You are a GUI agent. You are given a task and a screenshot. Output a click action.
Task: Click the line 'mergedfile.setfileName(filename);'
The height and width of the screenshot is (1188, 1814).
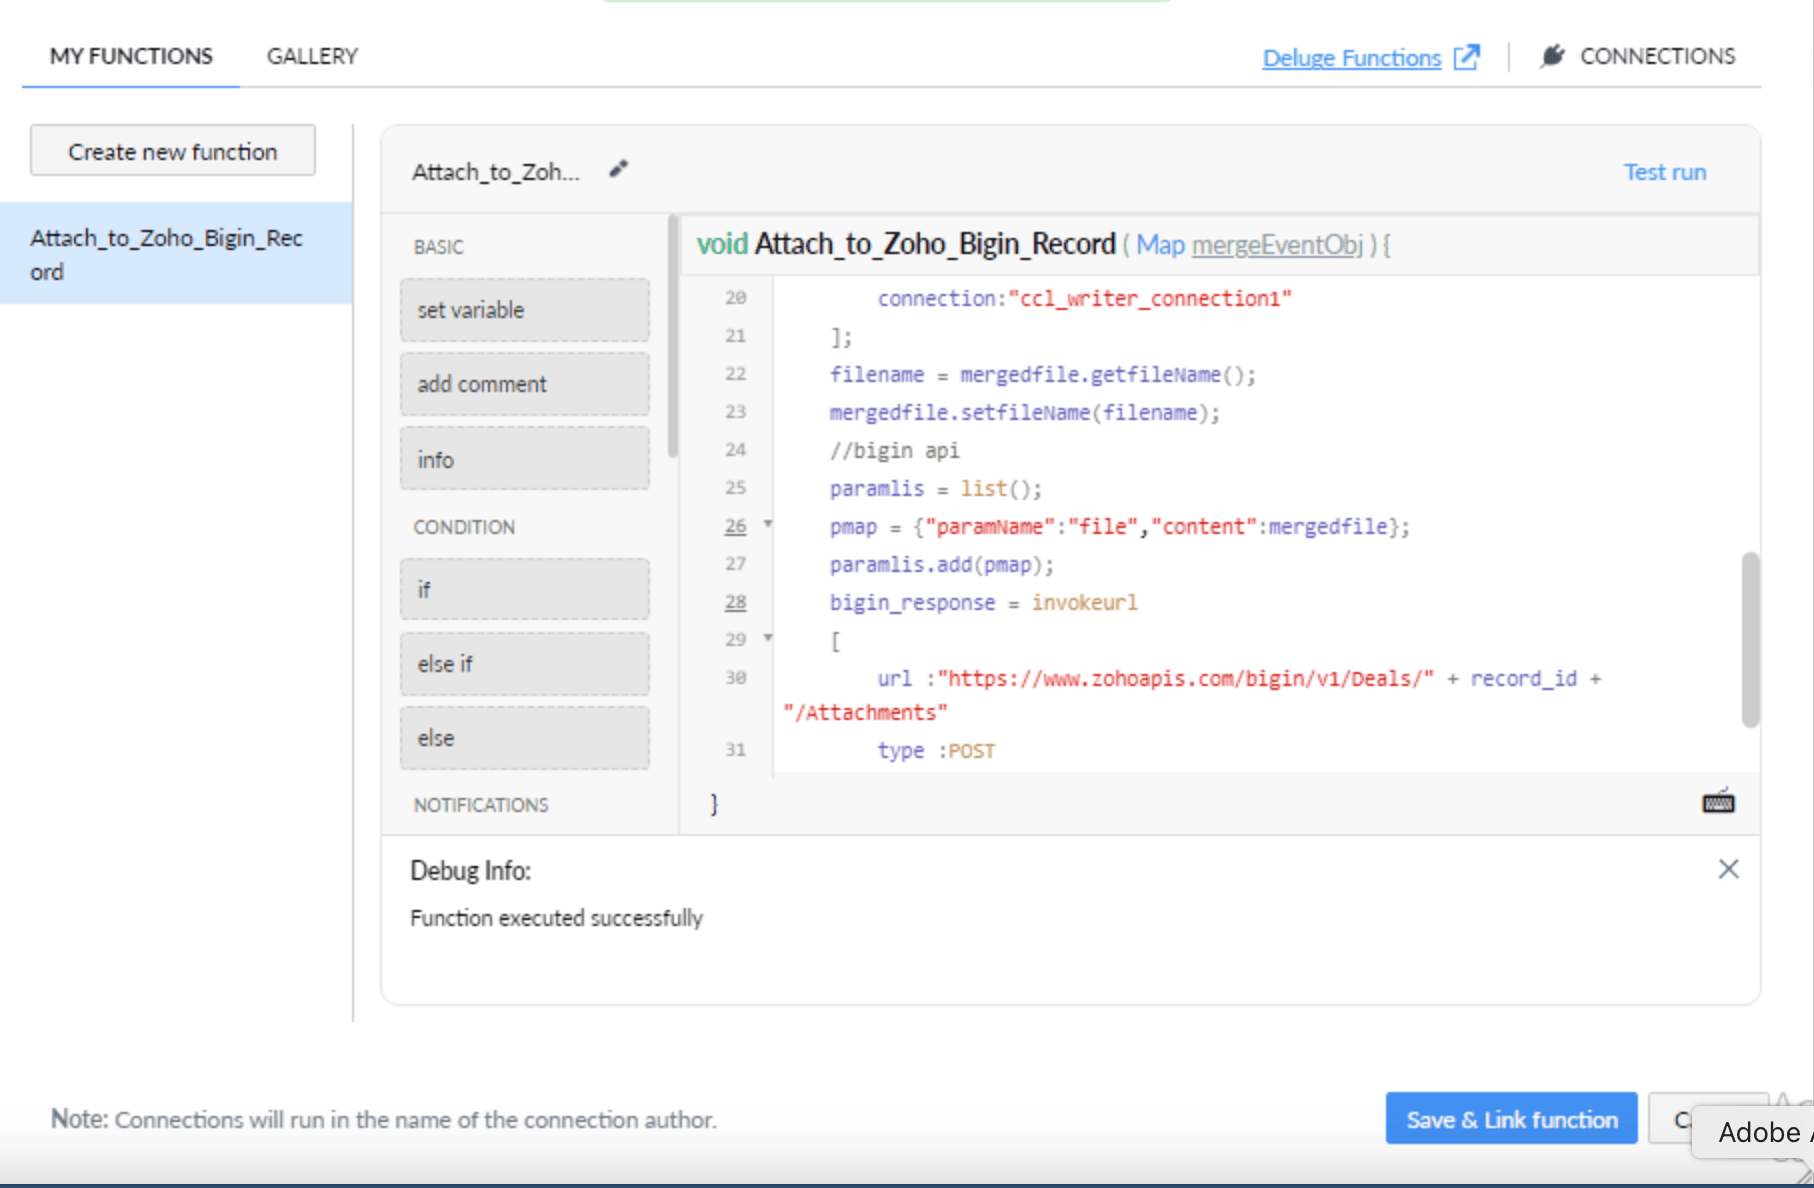pyautogui.click(x=1025, y=412)
